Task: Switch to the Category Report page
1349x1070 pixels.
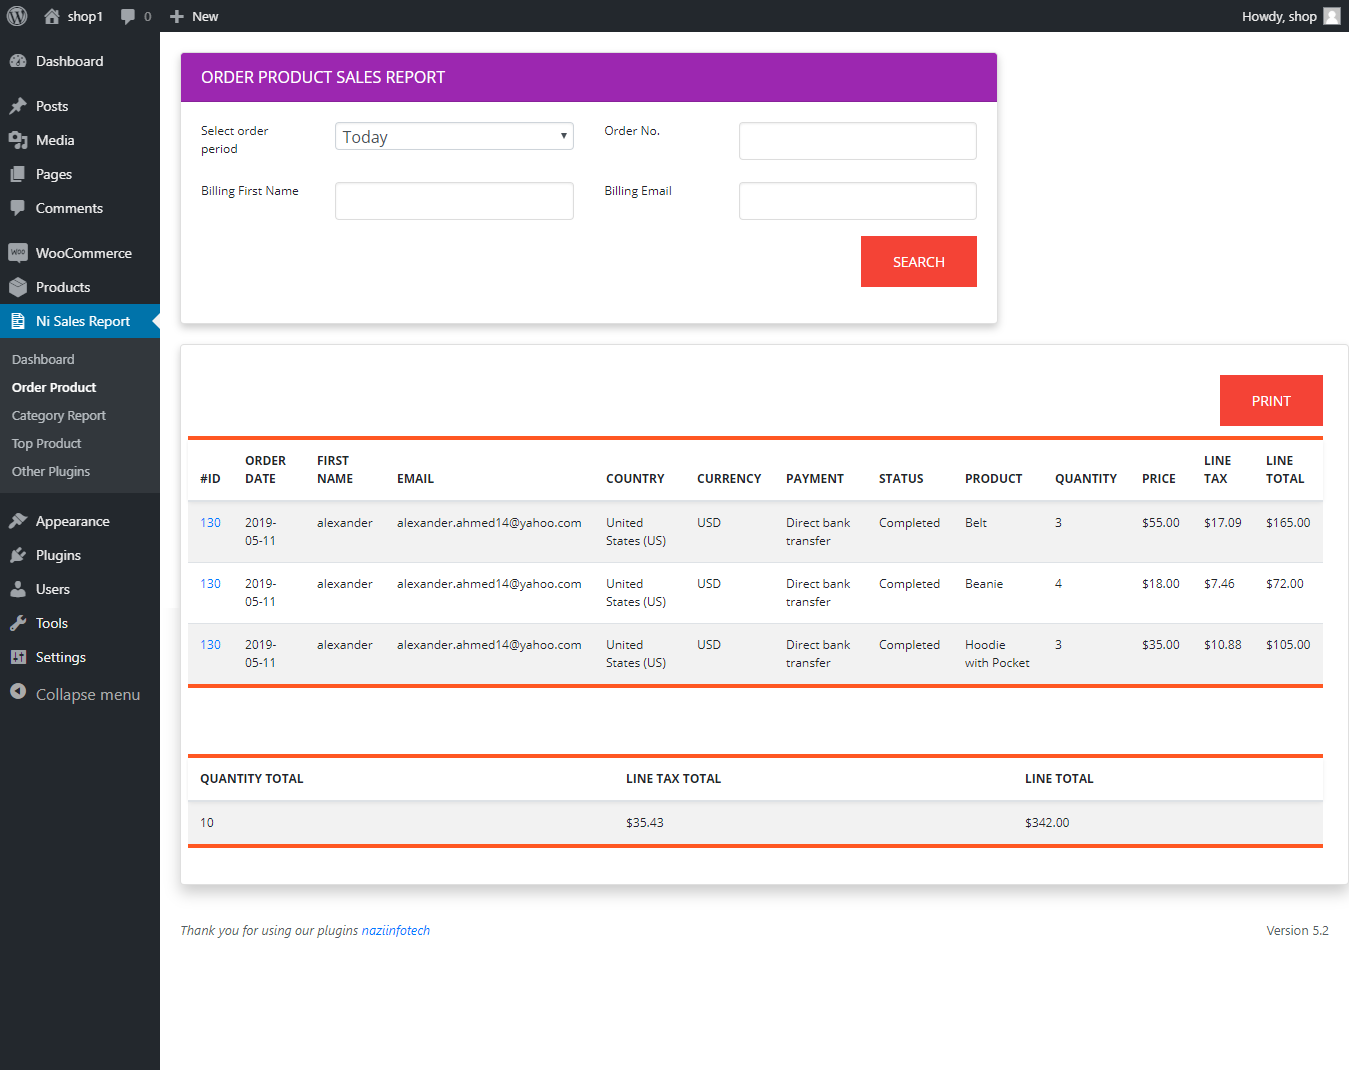Action: point(58,415)
